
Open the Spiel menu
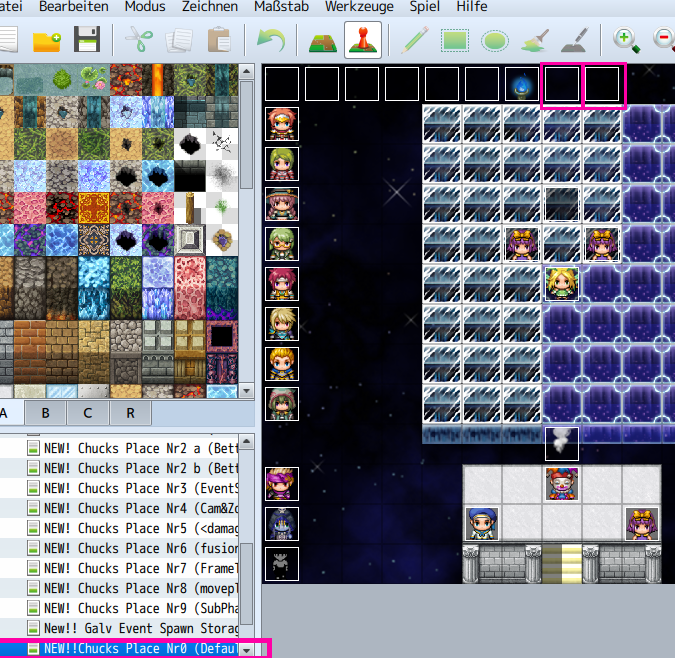pos(424,7)
